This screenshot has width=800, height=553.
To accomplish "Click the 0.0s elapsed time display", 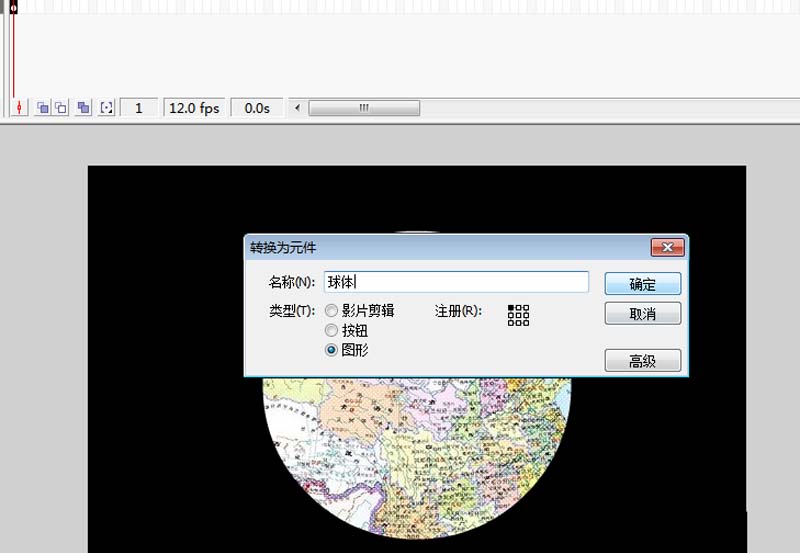I will pos(257,108).
